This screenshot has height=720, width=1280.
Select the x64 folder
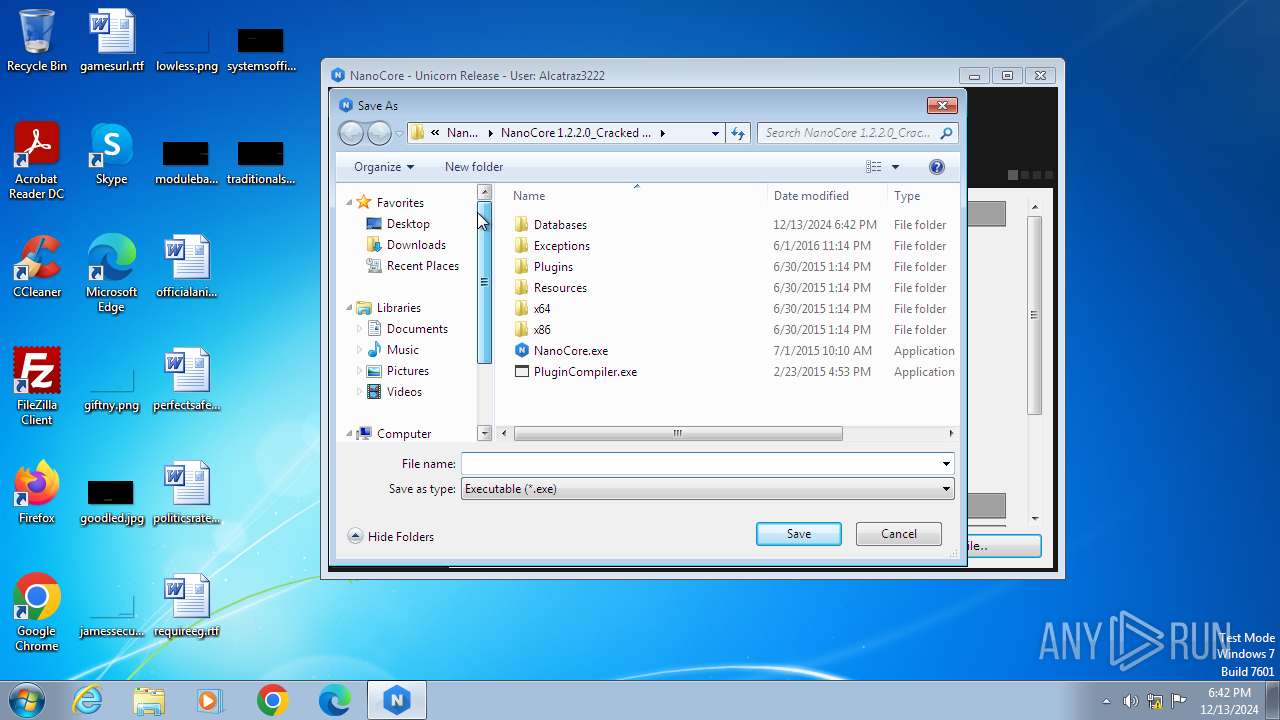(542, 309)
